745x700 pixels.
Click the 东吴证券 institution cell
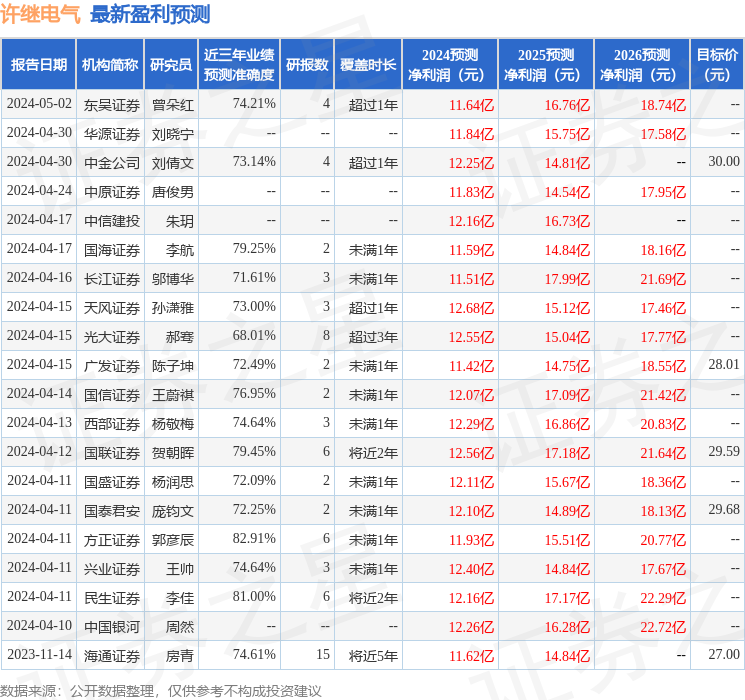coord(112,105)
